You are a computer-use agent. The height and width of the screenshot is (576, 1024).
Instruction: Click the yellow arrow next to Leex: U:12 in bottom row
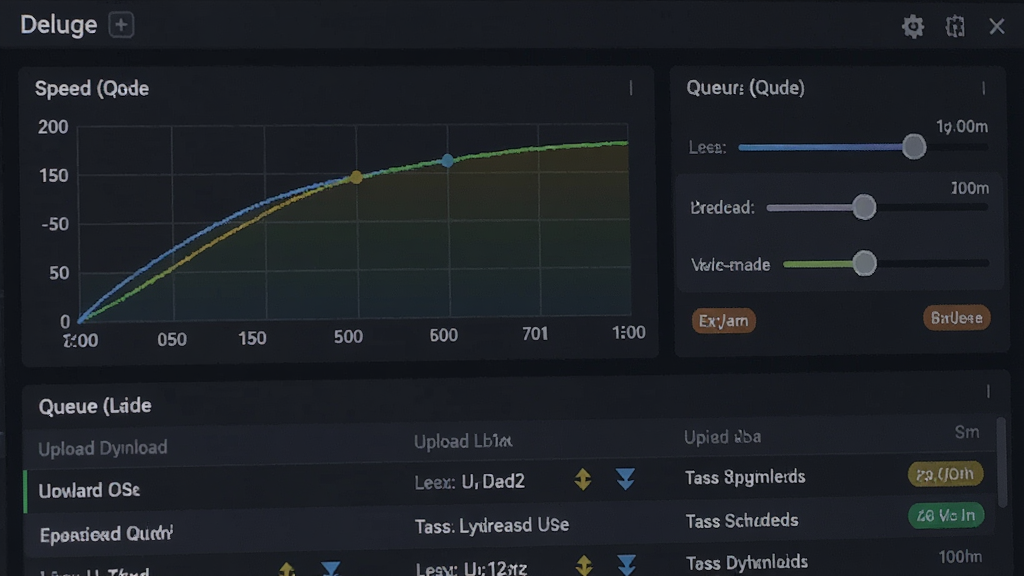tap(583, 565)
